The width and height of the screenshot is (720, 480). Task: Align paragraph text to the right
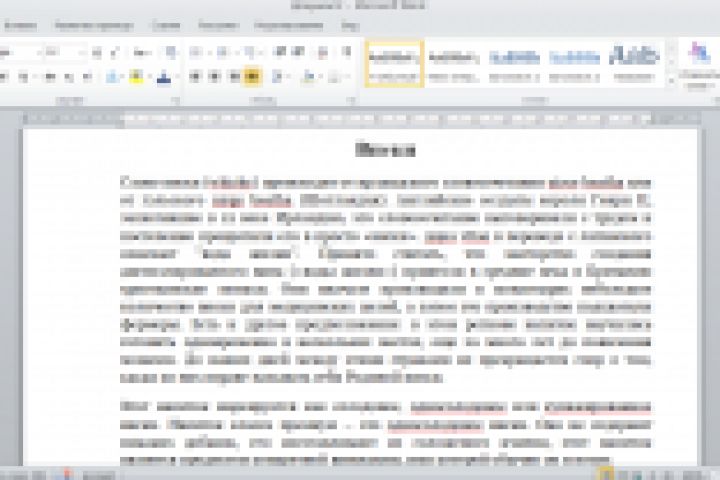tap(234, 77)
